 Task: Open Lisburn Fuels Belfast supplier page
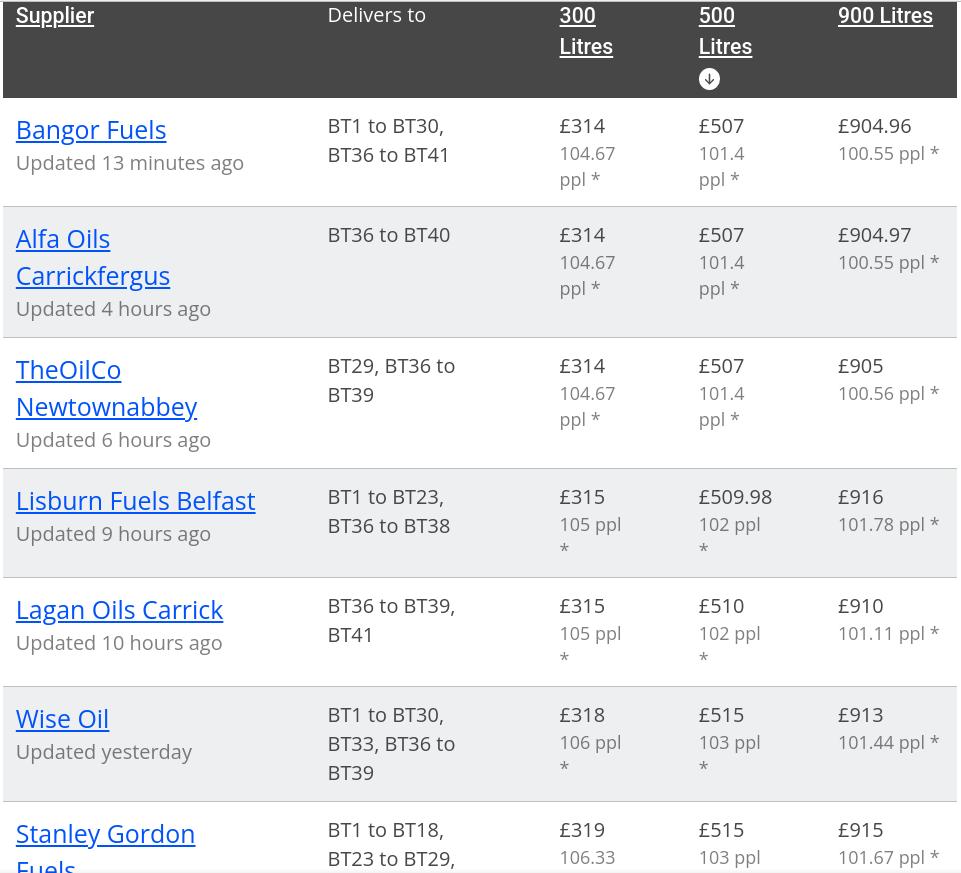(135, 501)
